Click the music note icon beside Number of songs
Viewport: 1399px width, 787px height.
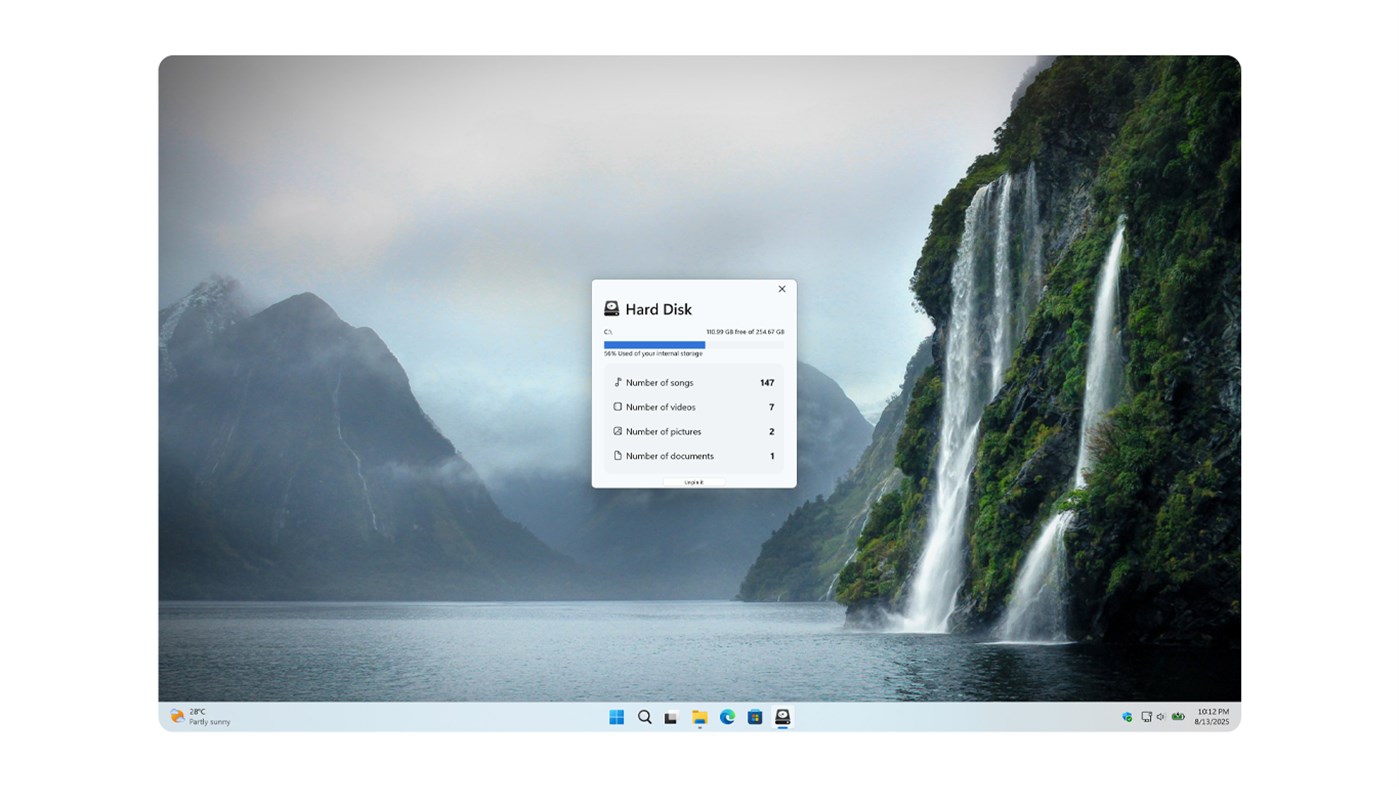coord(616,381)
